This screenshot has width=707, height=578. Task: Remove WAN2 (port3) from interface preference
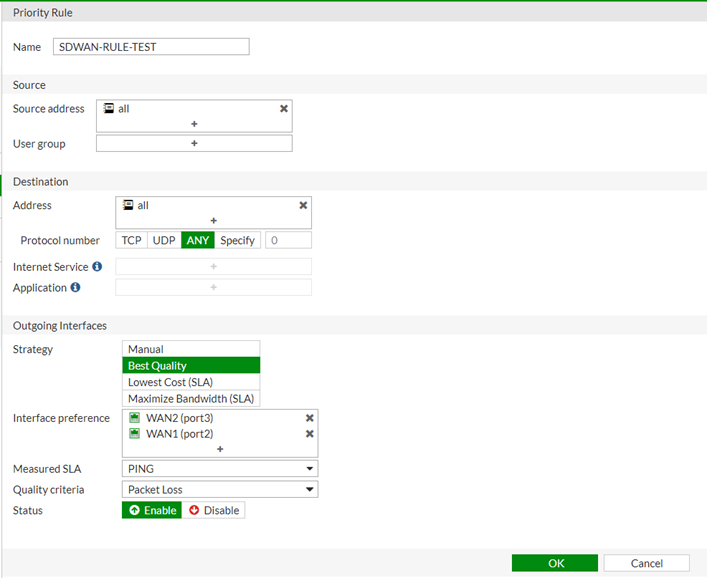[309, 418]
